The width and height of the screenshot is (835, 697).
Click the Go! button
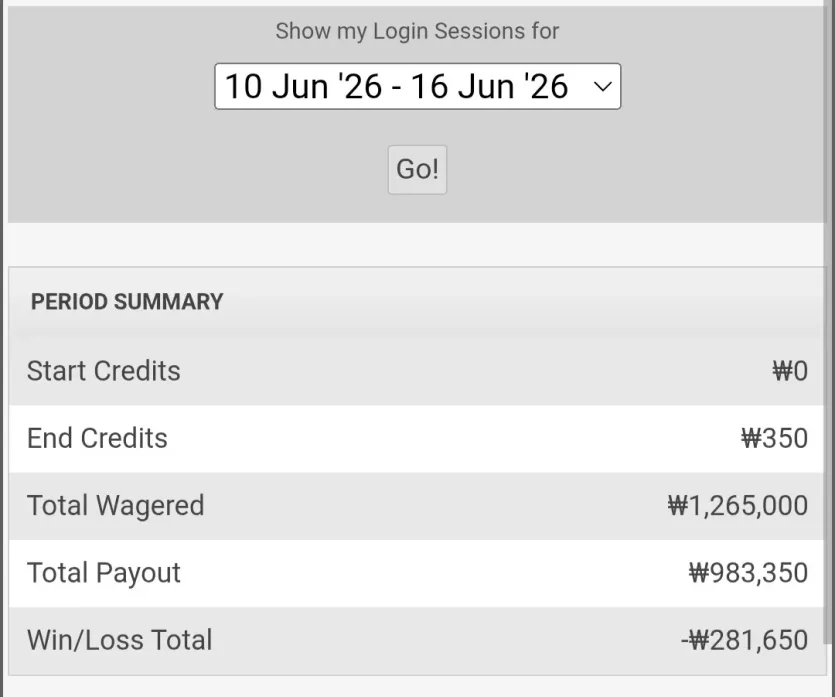[418, 169]
